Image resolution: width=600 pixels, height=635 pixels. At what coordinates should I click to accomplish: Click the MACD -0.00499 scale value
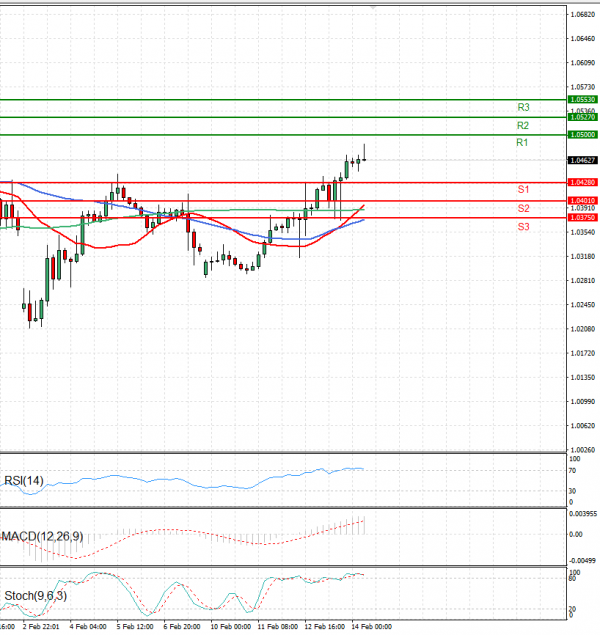(583, 561)
